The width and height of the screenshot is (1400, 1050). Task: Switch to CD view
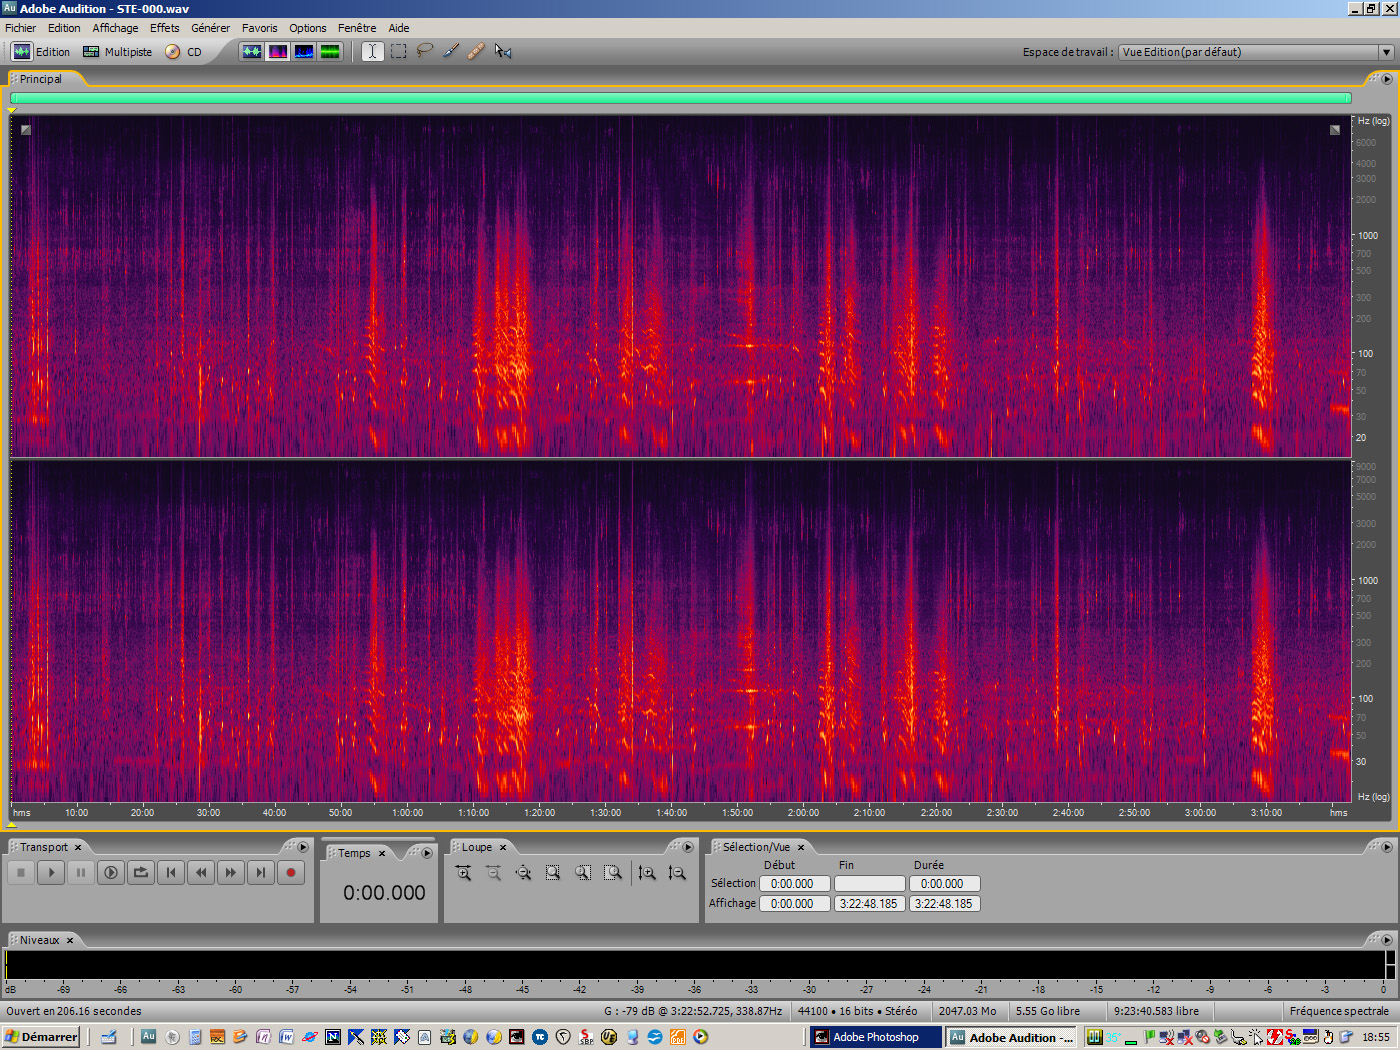194,51
